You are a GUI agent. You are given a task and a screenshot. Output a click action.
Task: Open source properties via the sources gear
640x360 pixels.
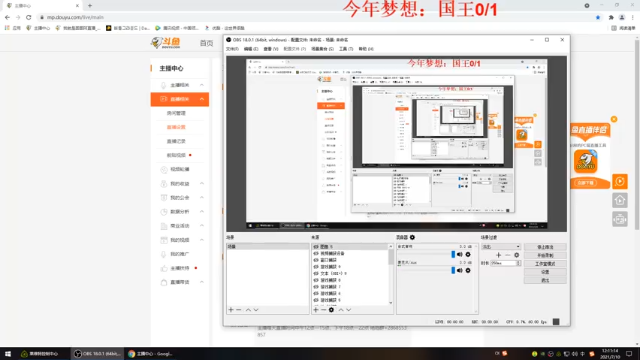[331, 310]
